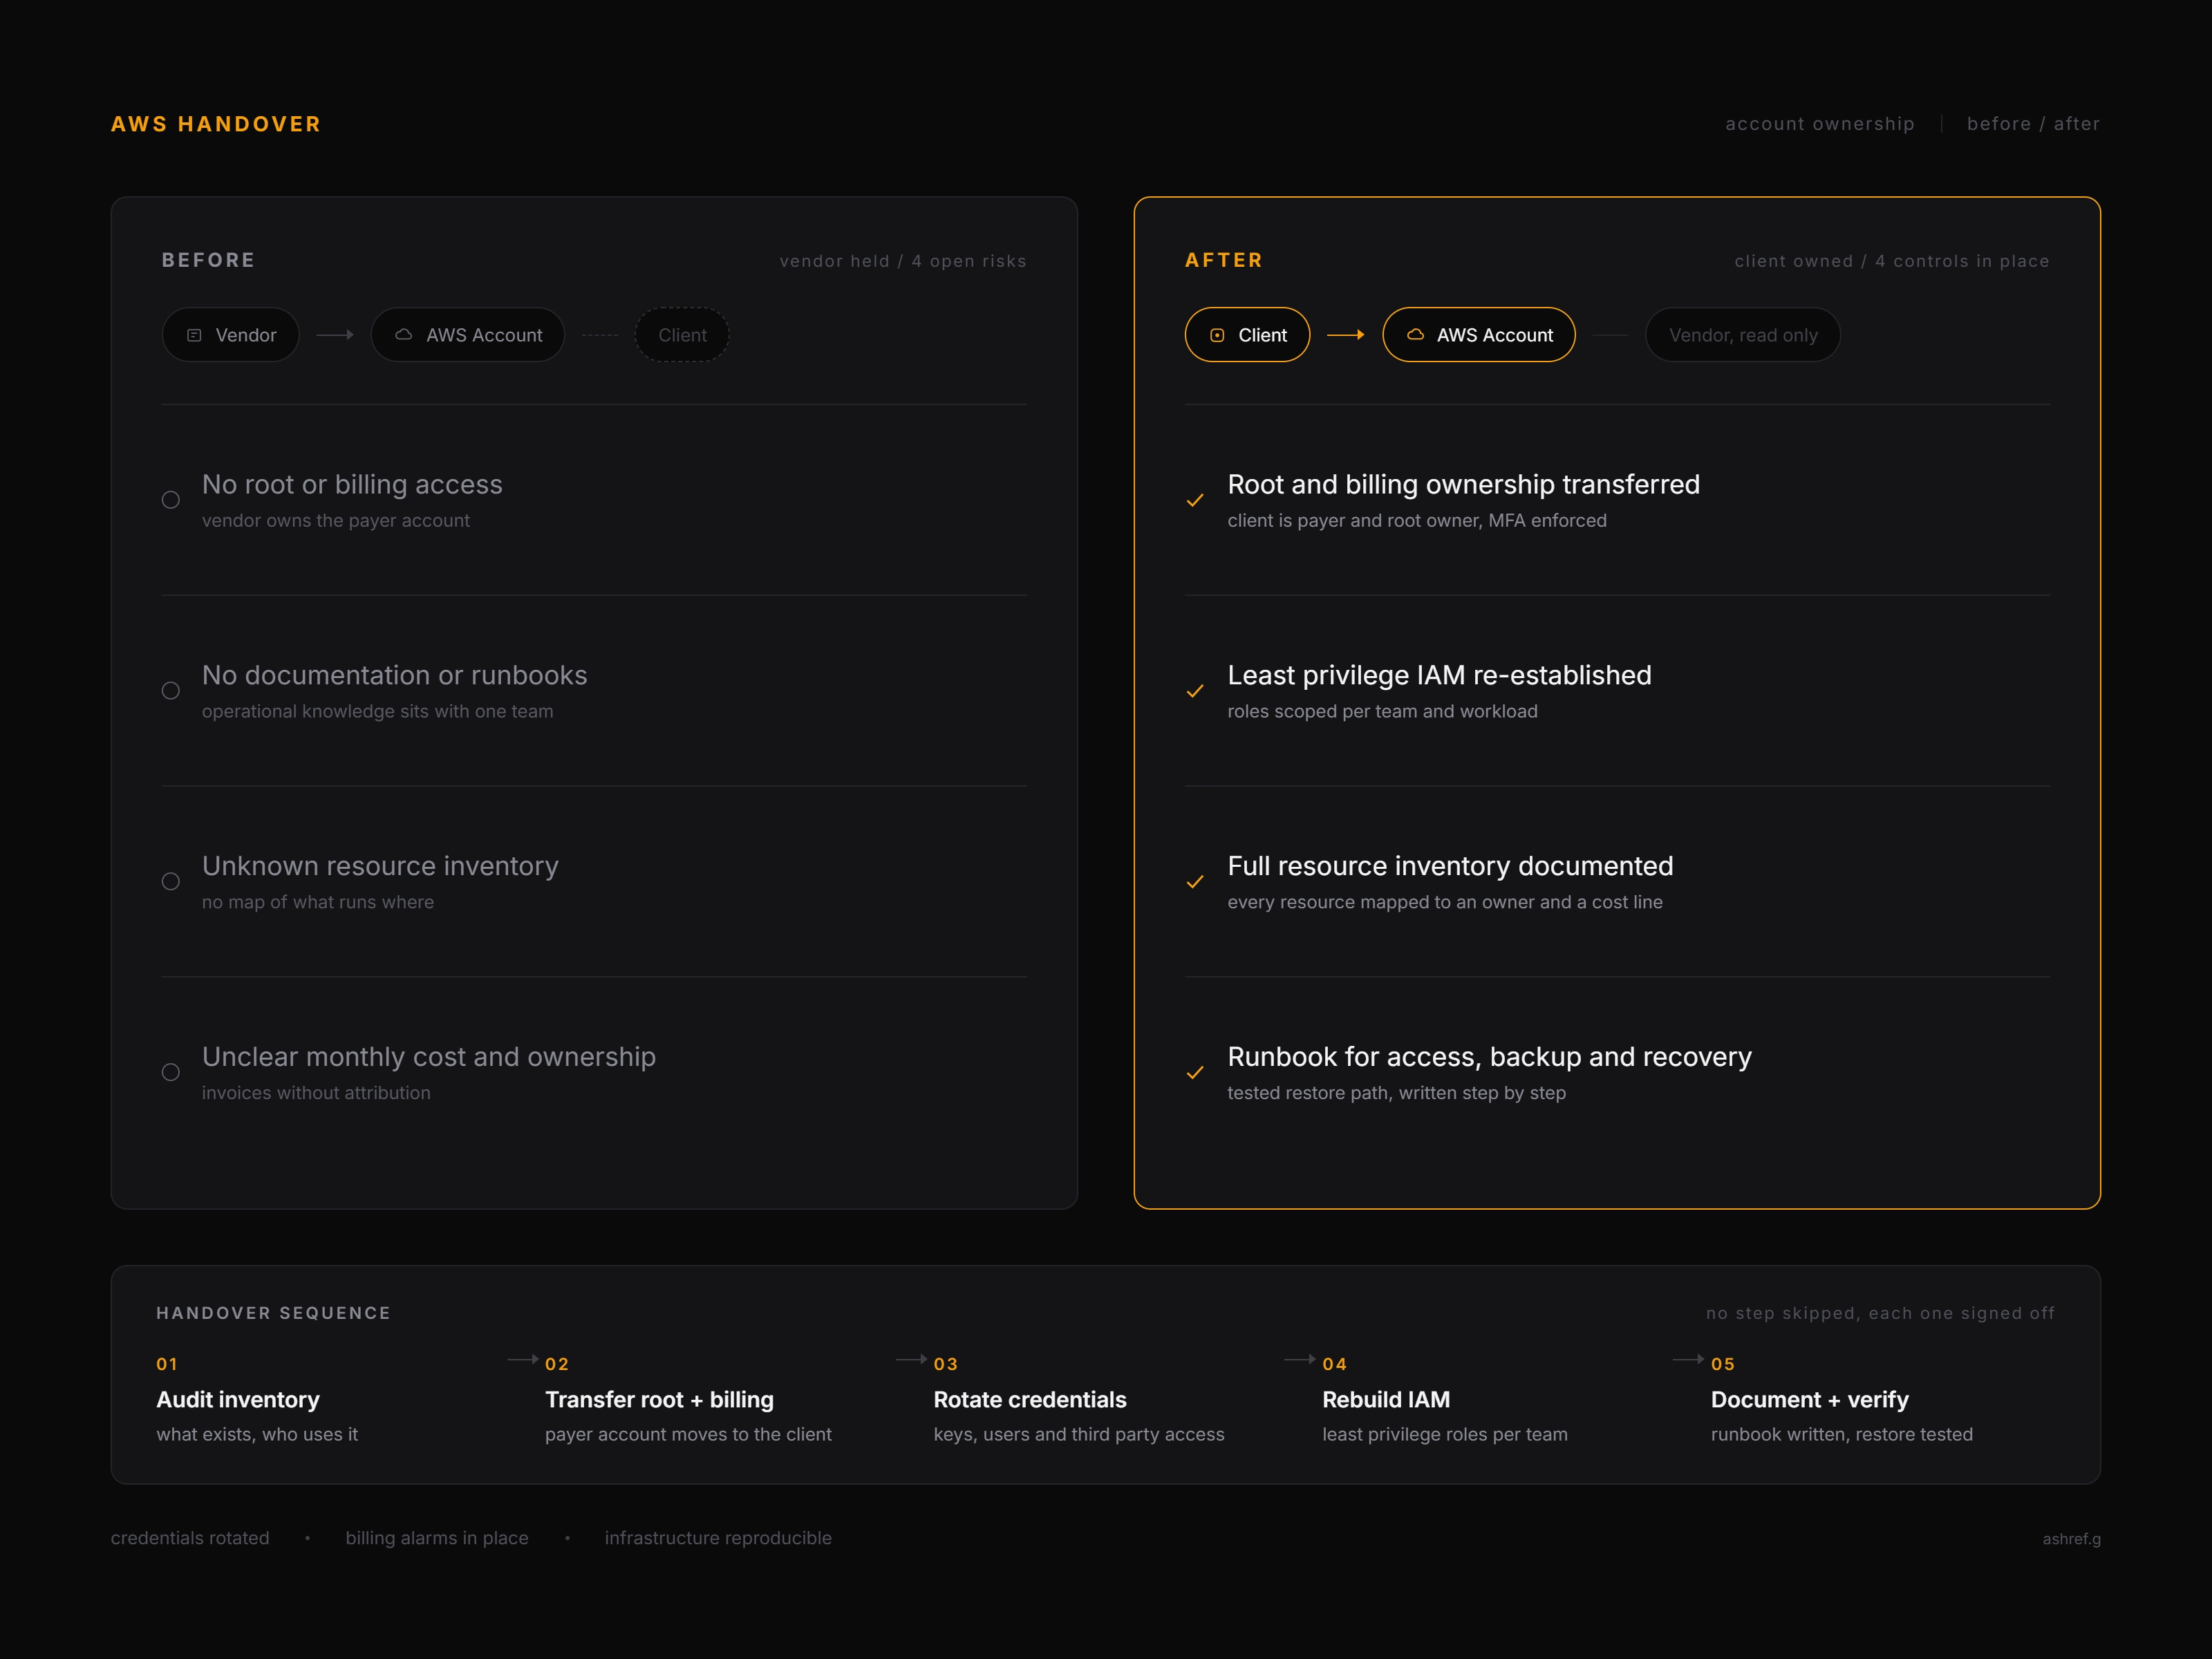This screenshot has height=1659, width=2212.
Task: Click 'No root or billing access' heading
Action: click(352, 485)
